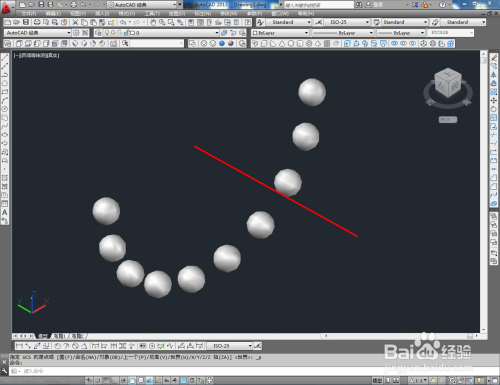
Task: Click the topmost white sphere in drawing
Action: 312,92
